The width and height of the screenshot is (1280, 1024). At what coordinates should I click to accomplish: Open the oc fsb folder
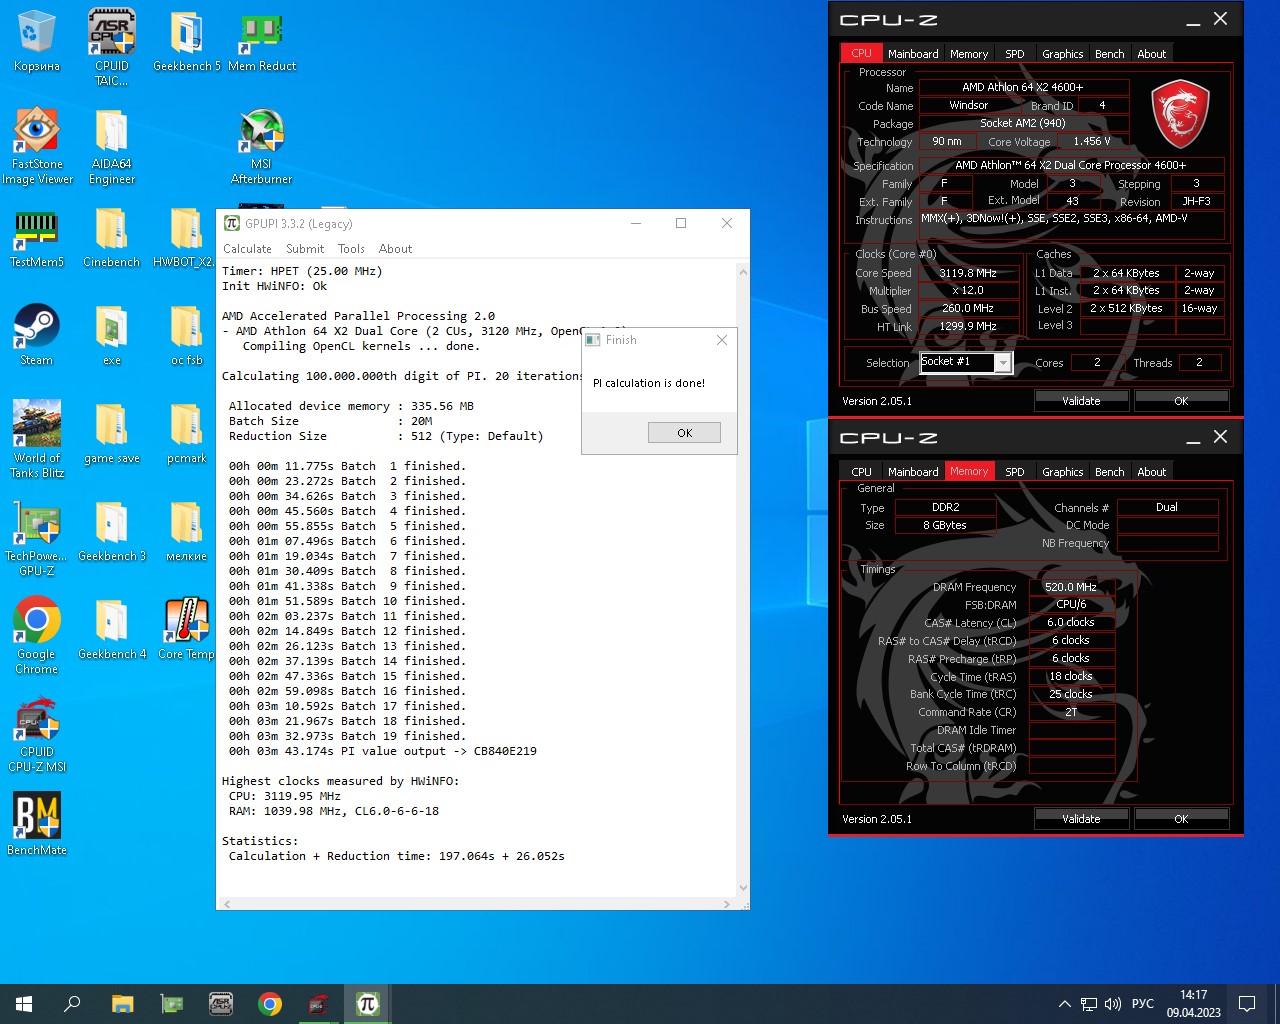186,334
